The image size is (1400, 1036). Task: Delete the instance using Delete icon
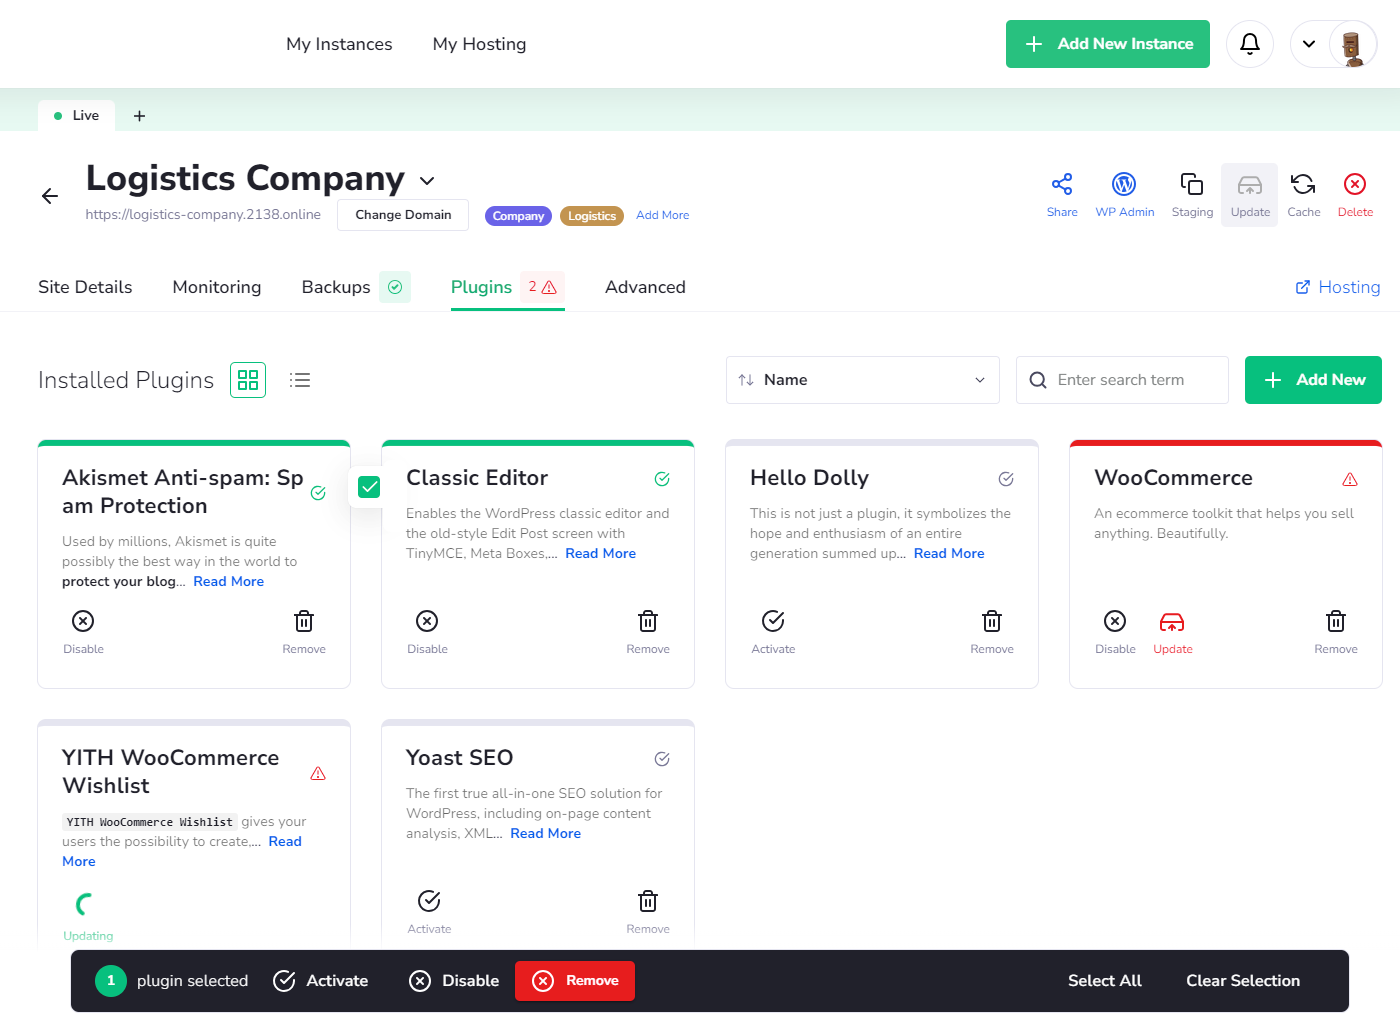[x=1355, y=185]
